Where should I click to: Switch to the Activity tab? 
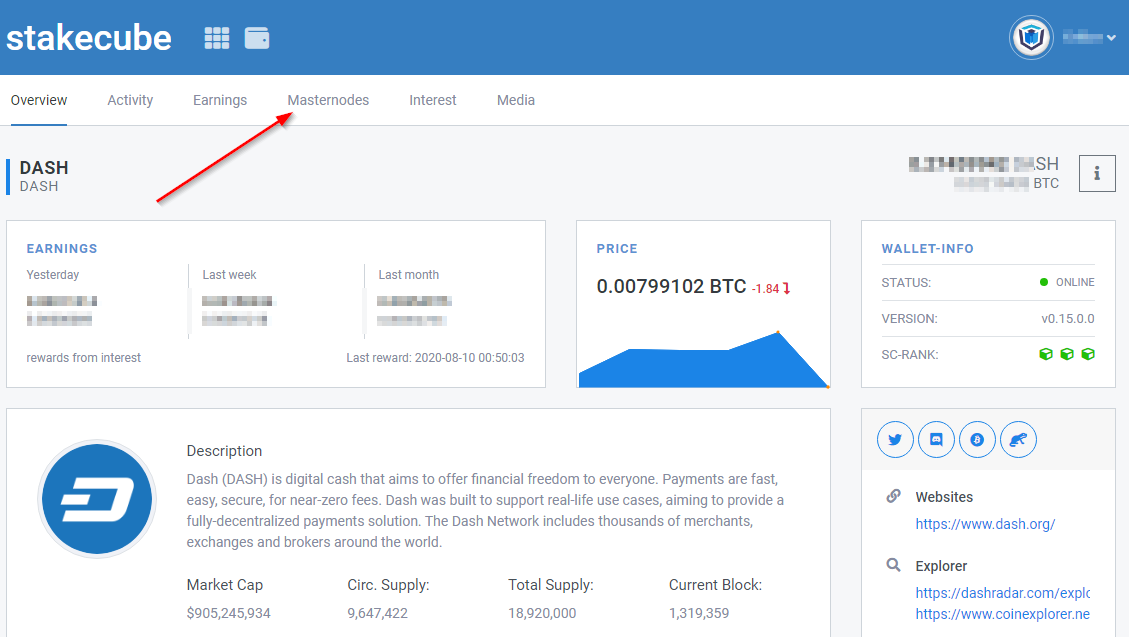tap(130, 100)
